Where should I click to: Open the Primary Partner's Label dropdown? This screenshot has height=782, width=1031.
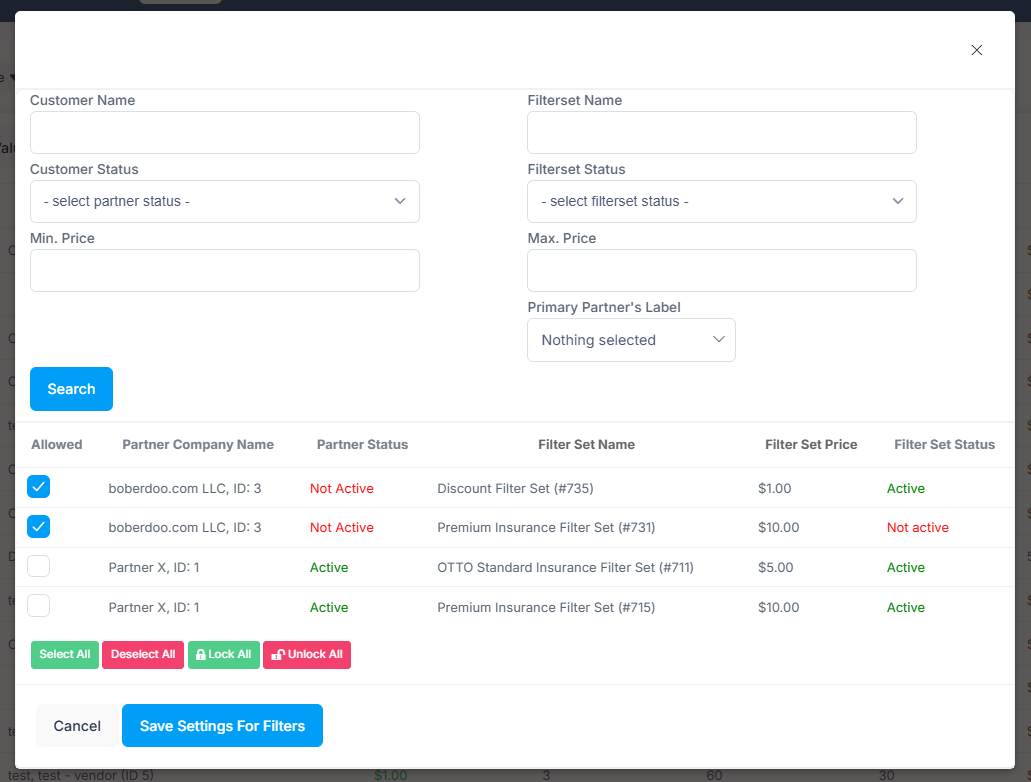(631, 340)
